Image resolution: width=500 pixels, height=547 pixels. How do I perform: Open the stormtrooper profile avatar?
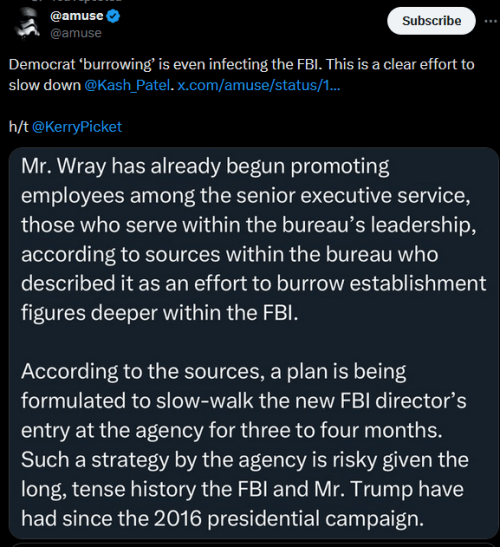click(x=28, y=24)
